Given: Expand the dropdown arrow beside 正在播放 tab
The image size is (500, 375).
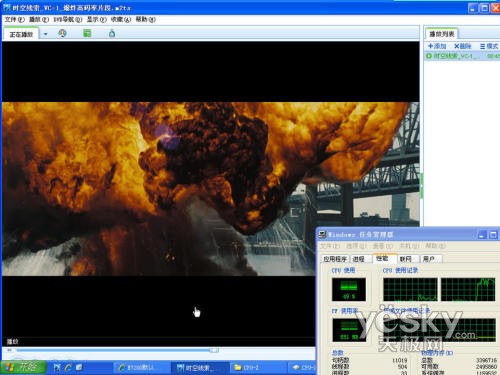Looking at the screenshot, I should point(46,34).
